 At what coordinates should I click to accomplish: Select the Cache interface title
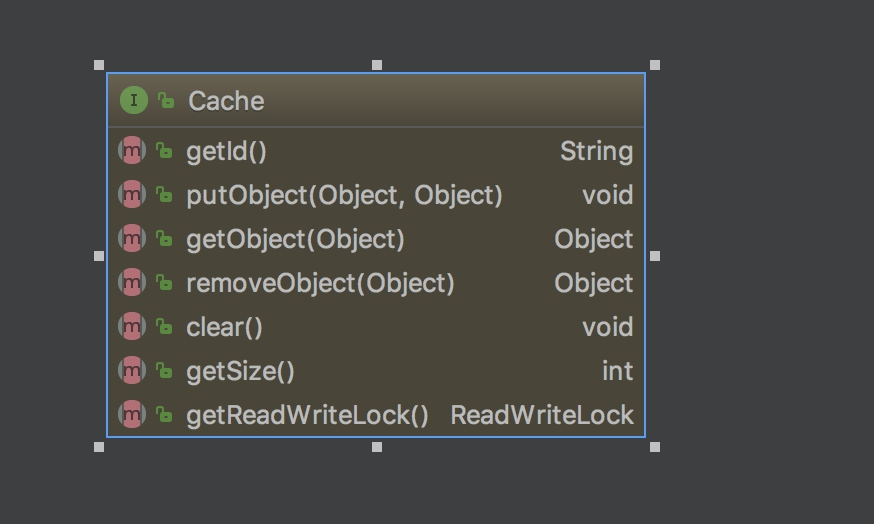(226, 101)
